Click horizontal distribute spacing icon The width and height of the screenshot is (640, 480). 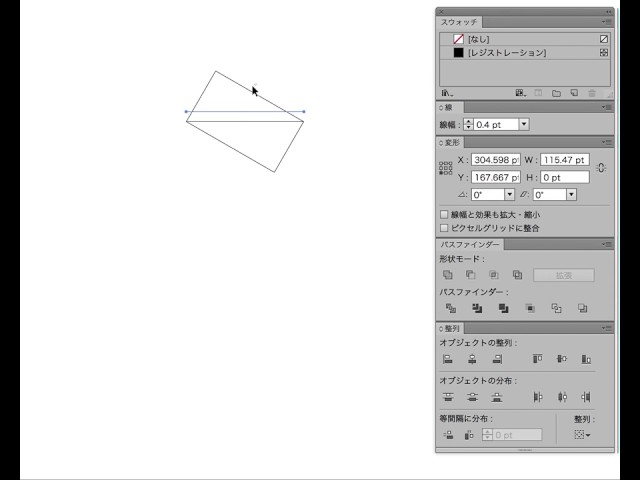(469, 435)
